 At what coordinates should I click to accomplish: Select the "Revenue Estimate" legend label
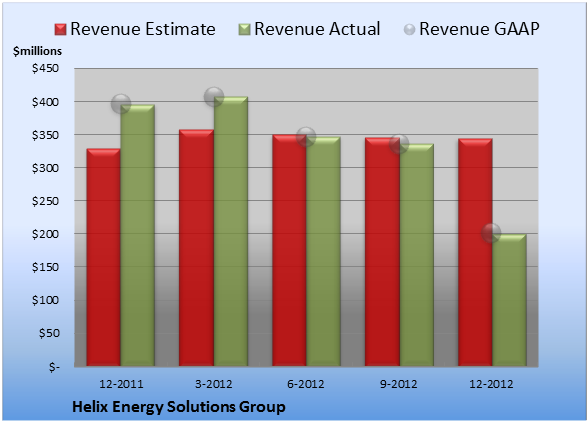[x=143, y=29]
